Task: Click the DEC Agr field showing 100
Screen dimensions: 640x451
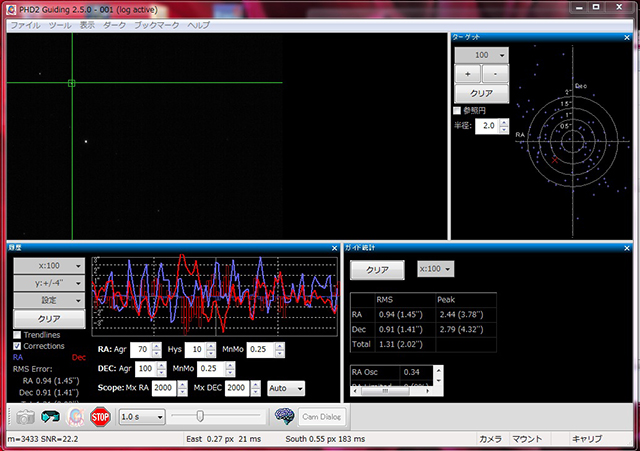Action: click(146, 369)
